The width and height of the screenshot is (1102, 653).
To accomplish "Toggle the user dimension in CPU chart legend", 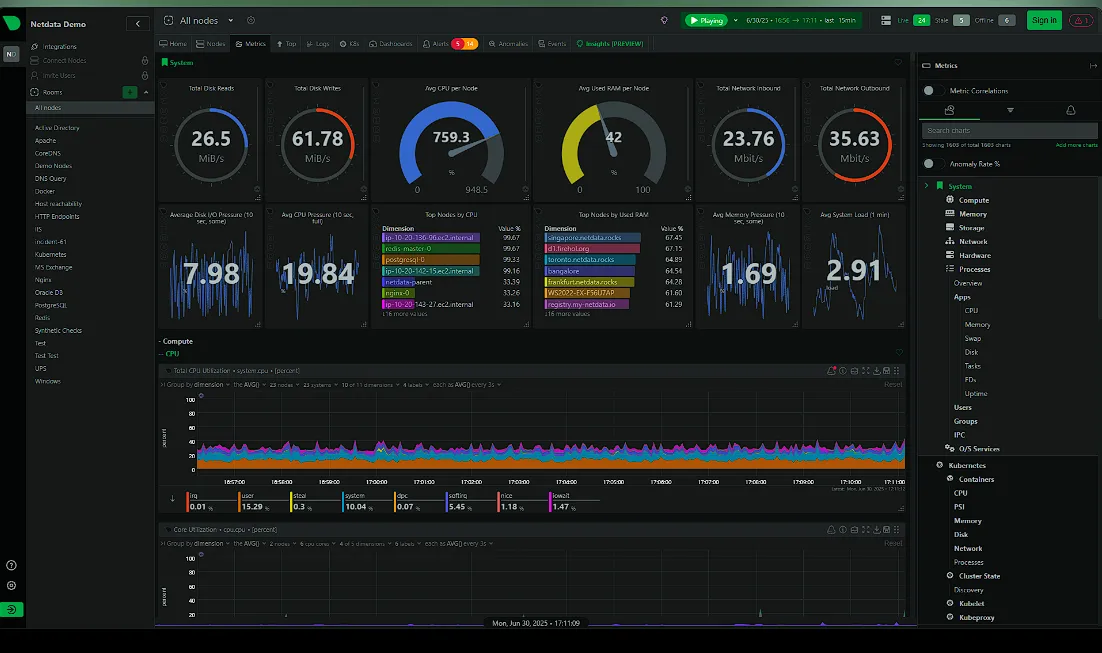I will click(261, 501).
